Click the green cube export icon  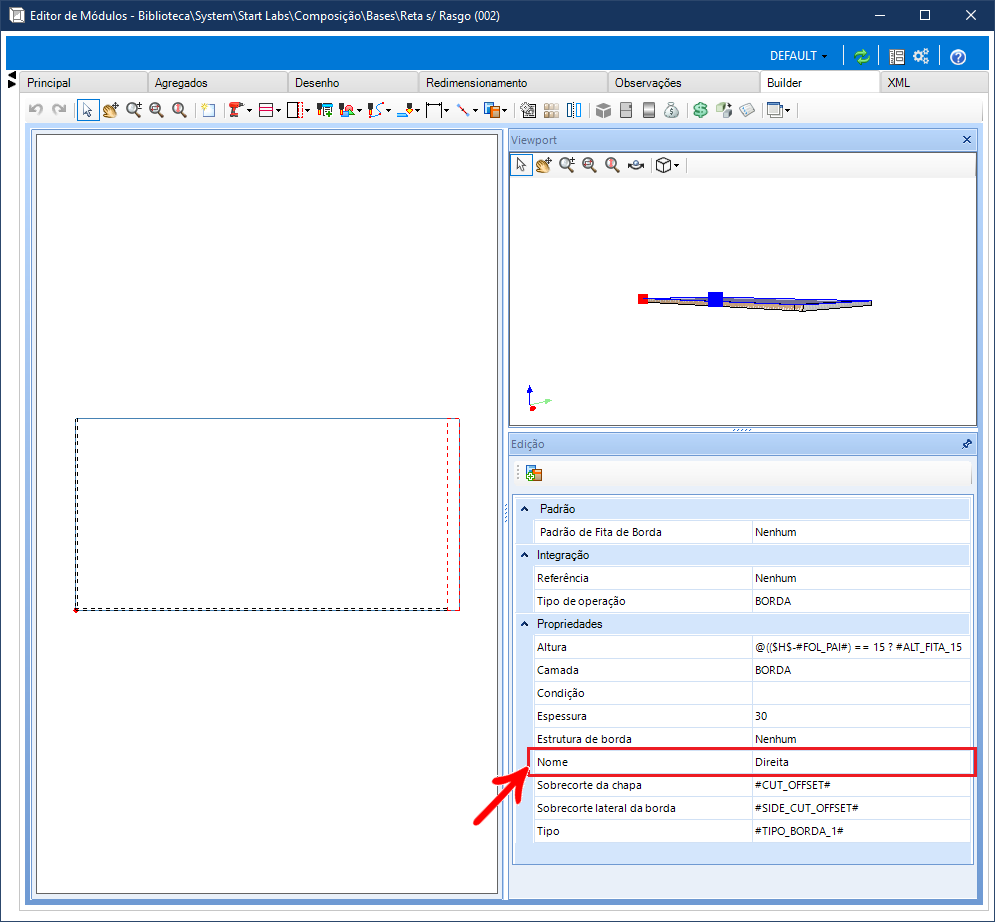click(724, 110)
